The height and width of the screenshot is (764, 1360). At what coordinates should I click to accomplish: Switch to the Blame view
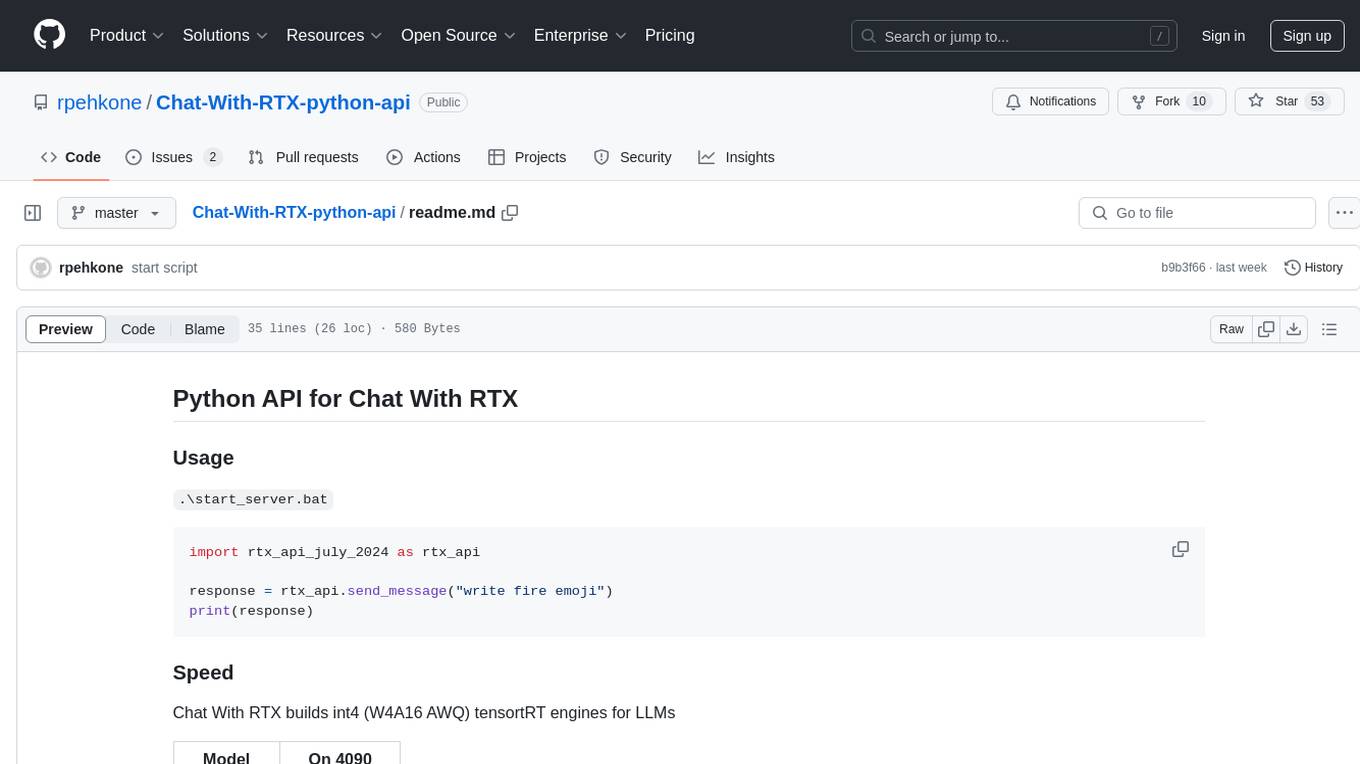(x=205, y=329)
